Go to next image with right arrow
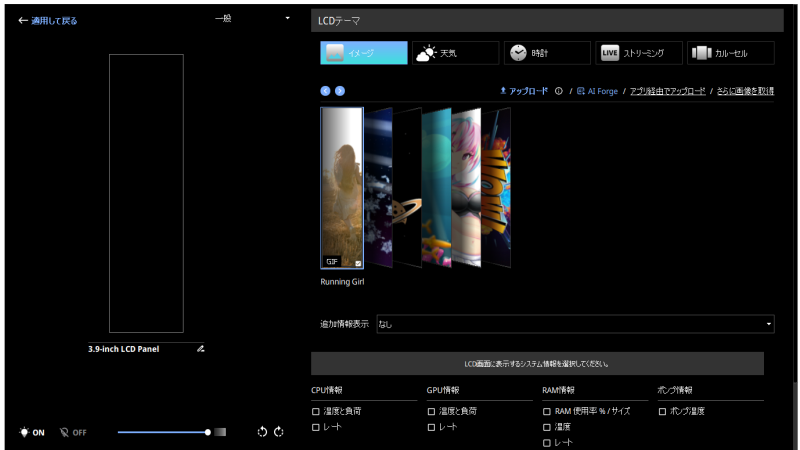Screen dimensions: 800x450 click(x=340, y=91)
